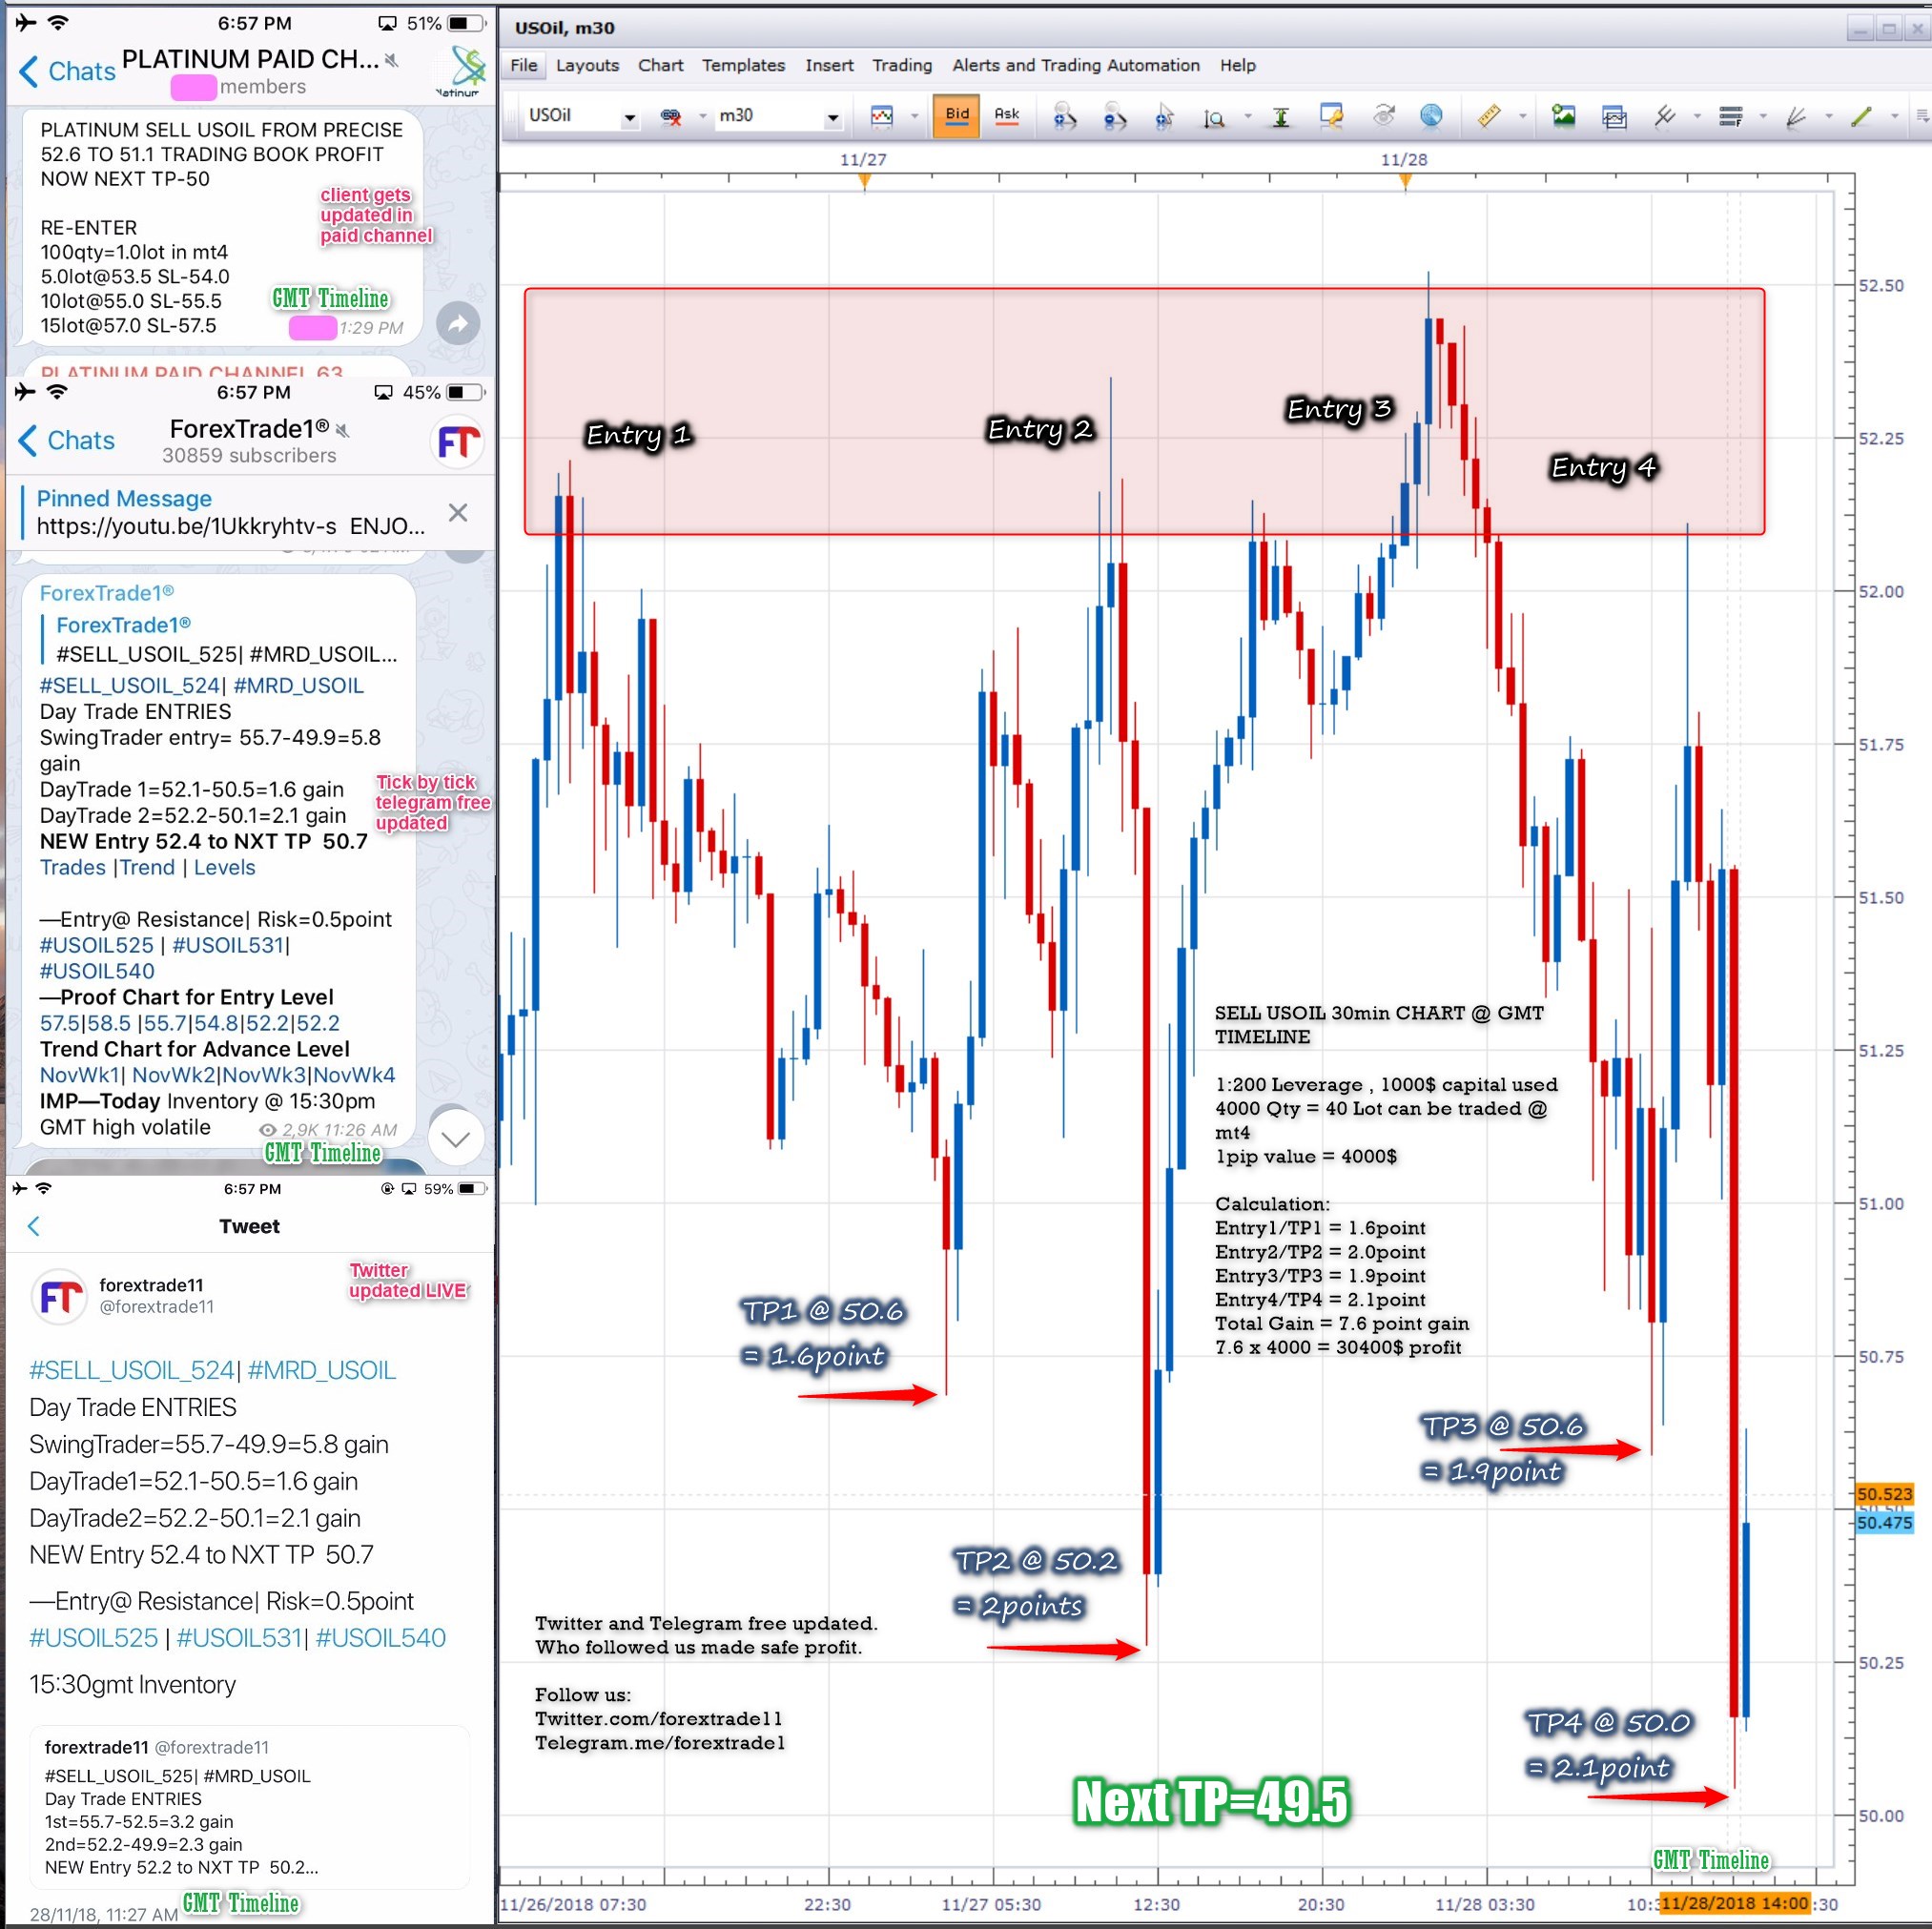
Task: Open the Trading menu
Action: [902, 65]
